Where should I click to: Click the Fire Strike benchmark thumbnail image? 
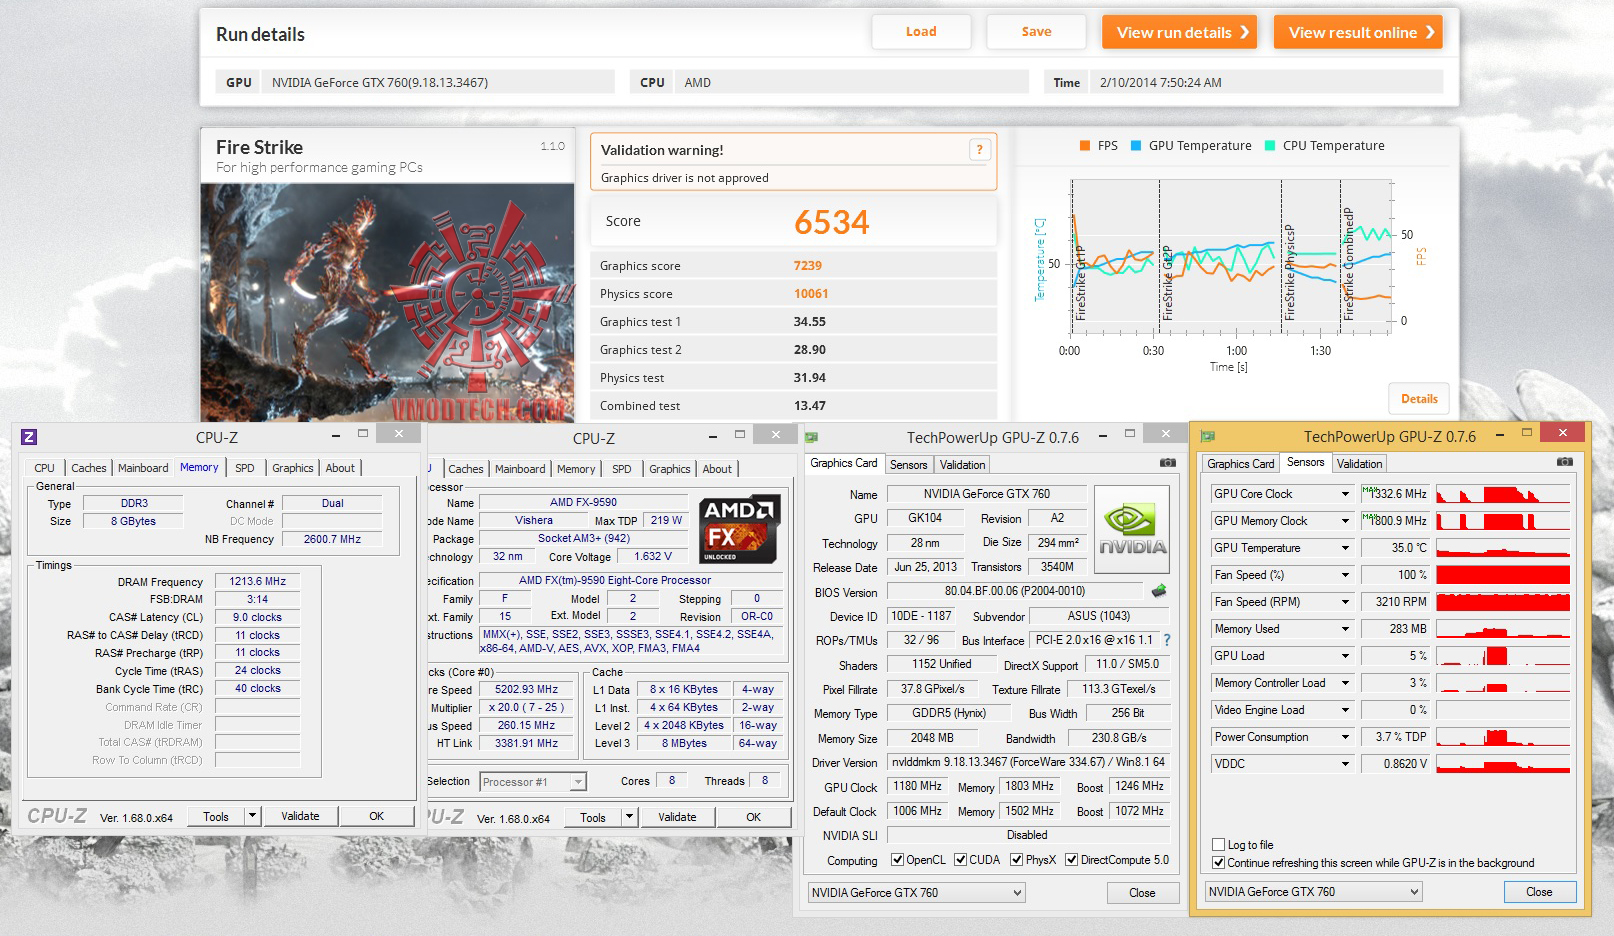tap(388, 302)
